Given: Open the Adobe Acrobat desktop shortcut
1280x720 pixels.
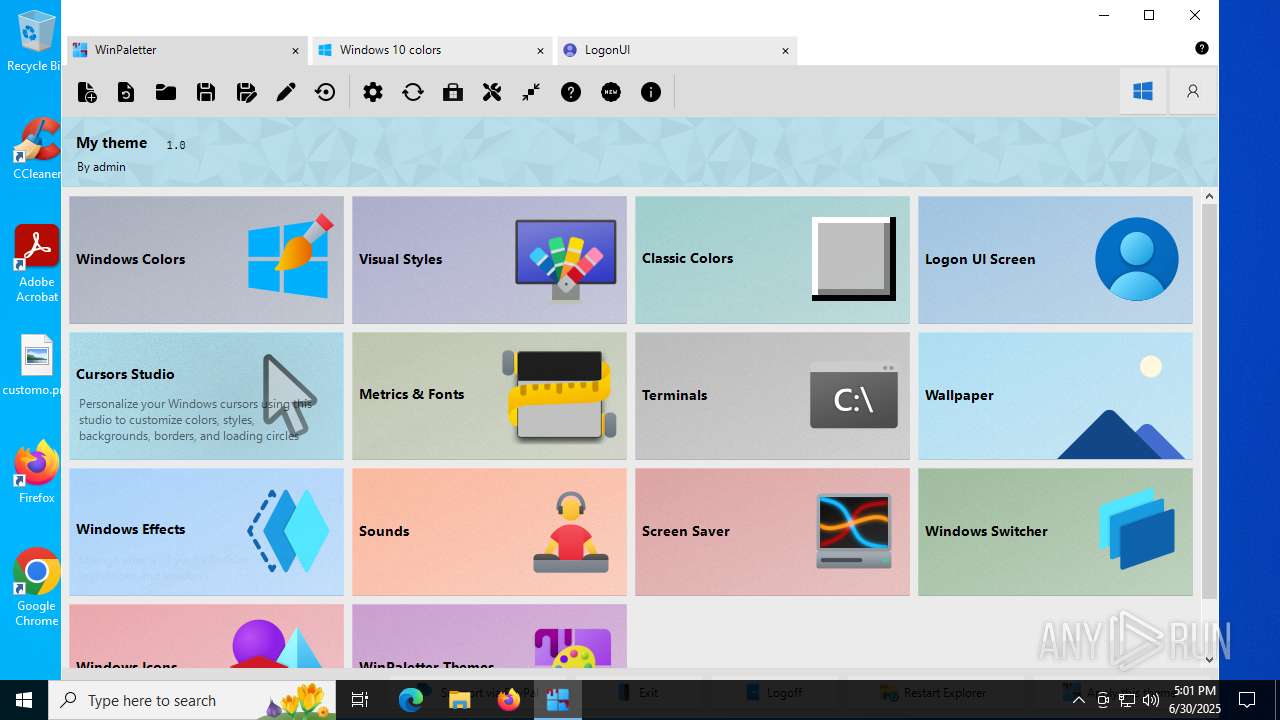Looking at the screenshot, I should [x=37, y=264].
